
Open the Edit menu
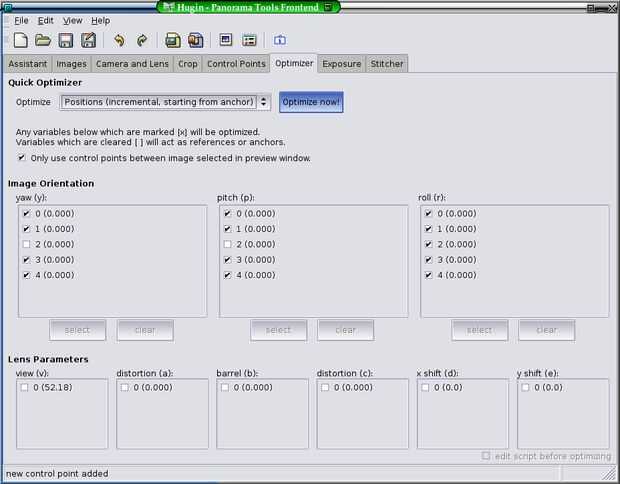[45, 21]
